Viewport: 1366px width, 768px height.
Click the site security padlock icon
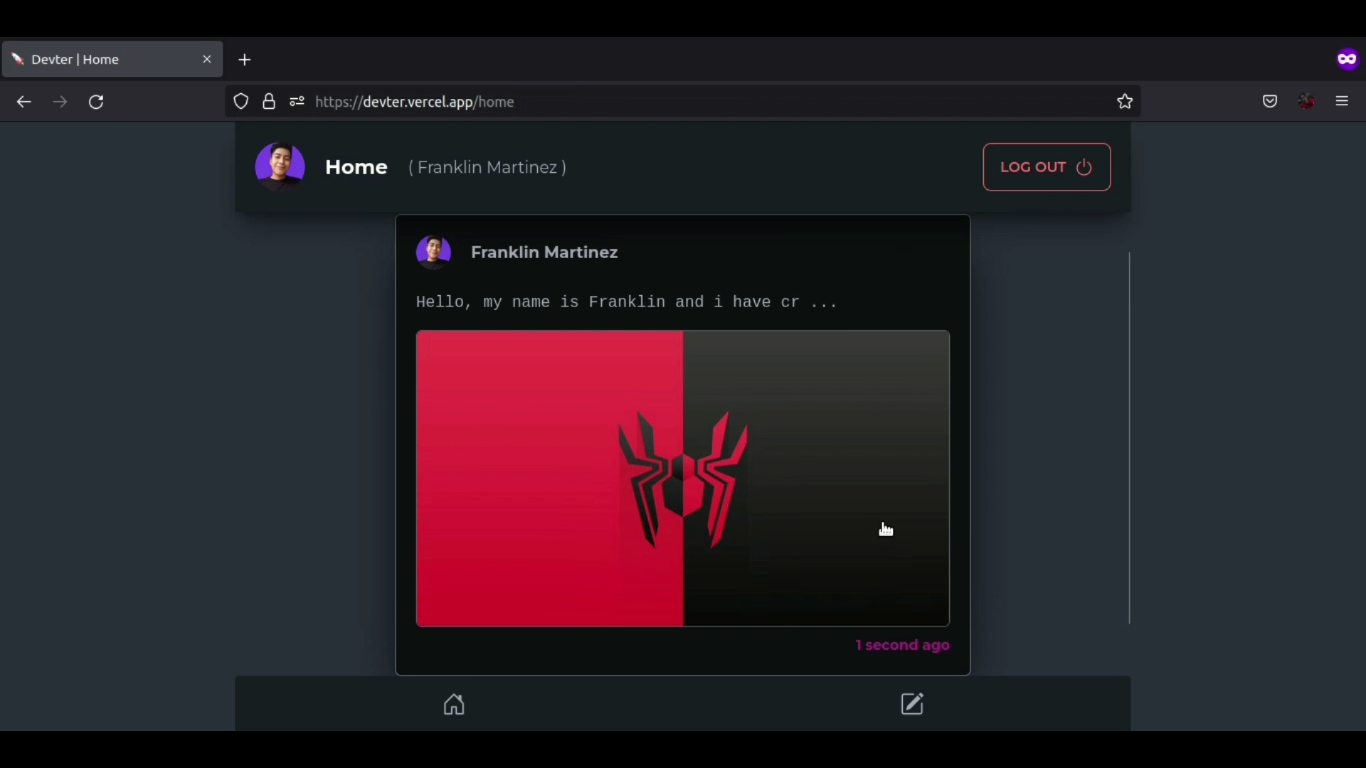pyautogui.click(x=269, y=102)
